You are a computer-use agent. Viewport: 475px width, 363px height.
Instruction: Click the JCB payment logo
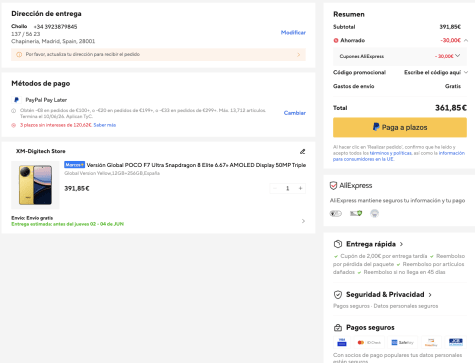[x=456, y=342]
